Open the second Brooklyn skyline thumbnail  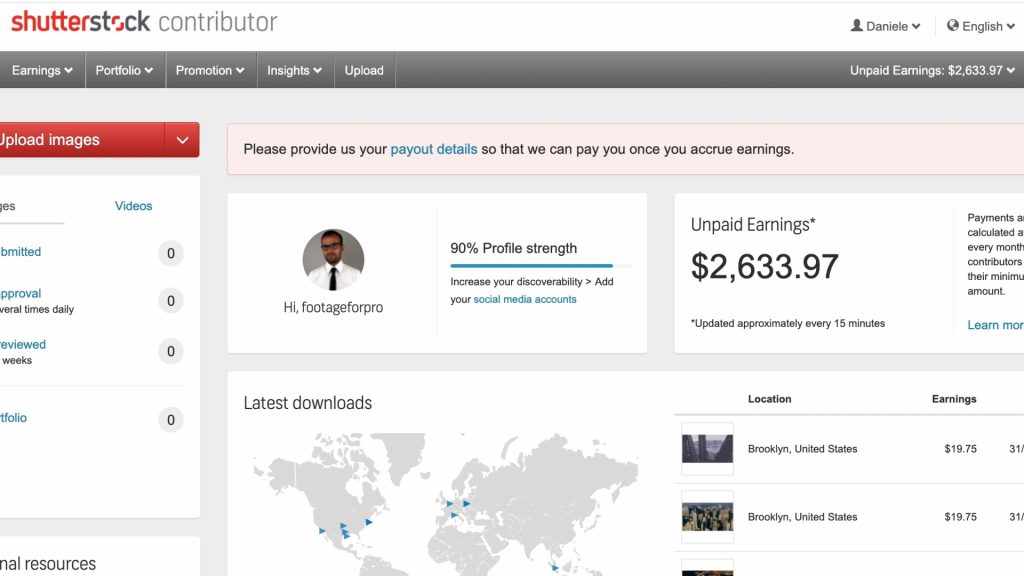[x=707, y=517]
